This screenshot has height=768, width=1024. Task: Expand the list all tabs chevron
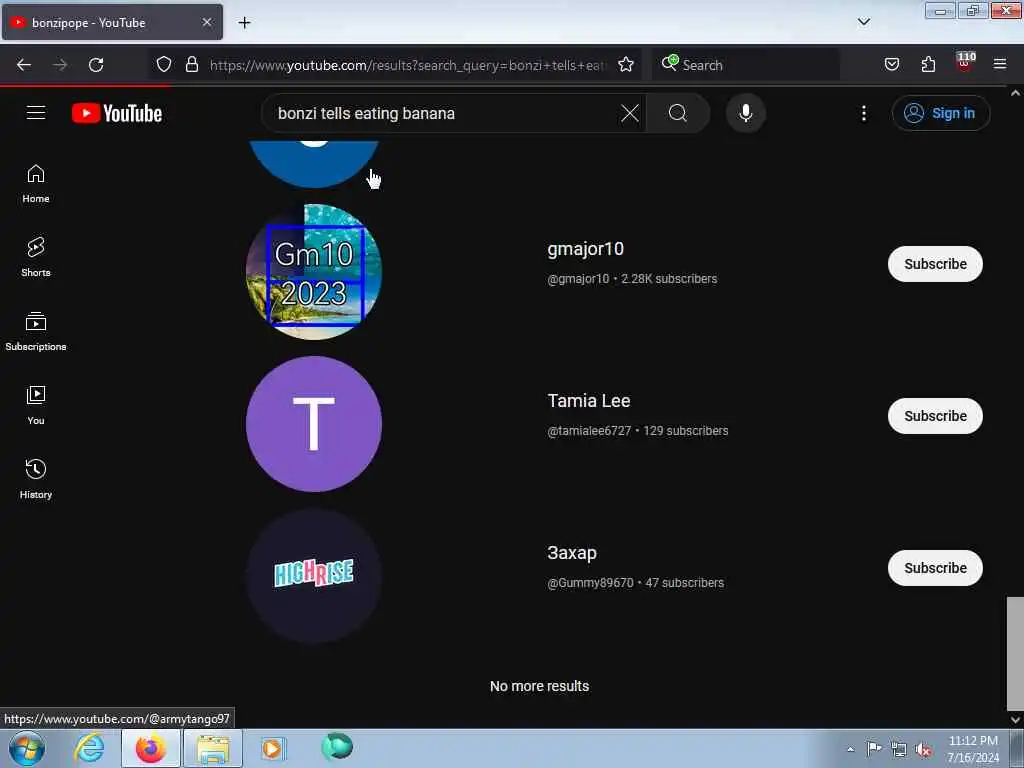(x=863, y=22)
